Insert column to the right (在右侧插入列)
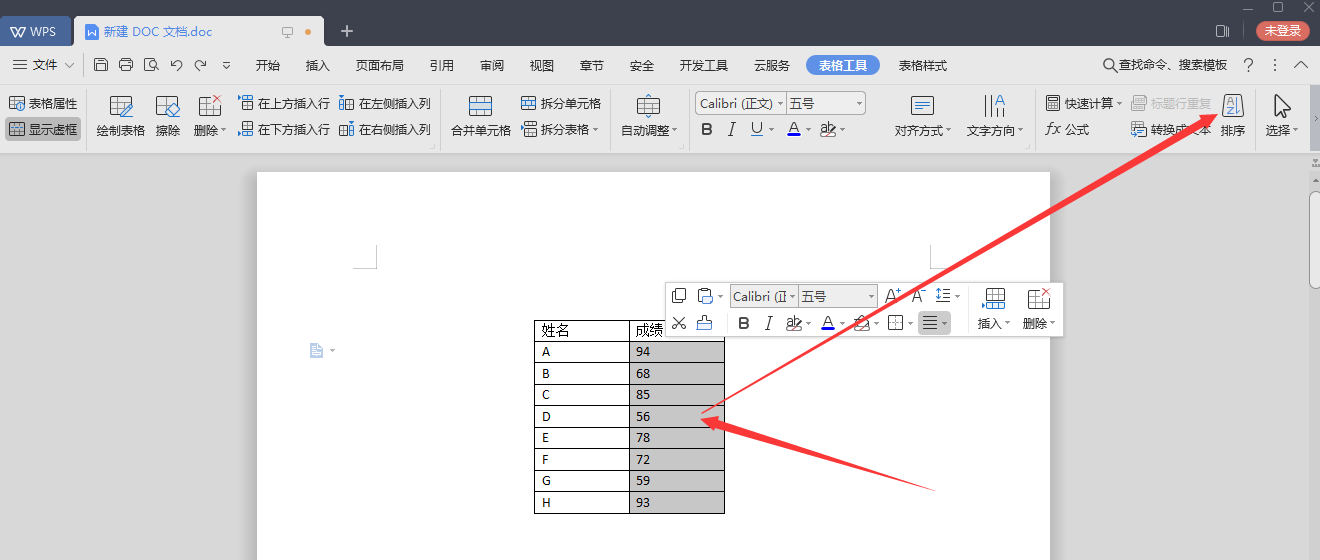Viewport: 1320px width, 560px height. pos(385,130)
